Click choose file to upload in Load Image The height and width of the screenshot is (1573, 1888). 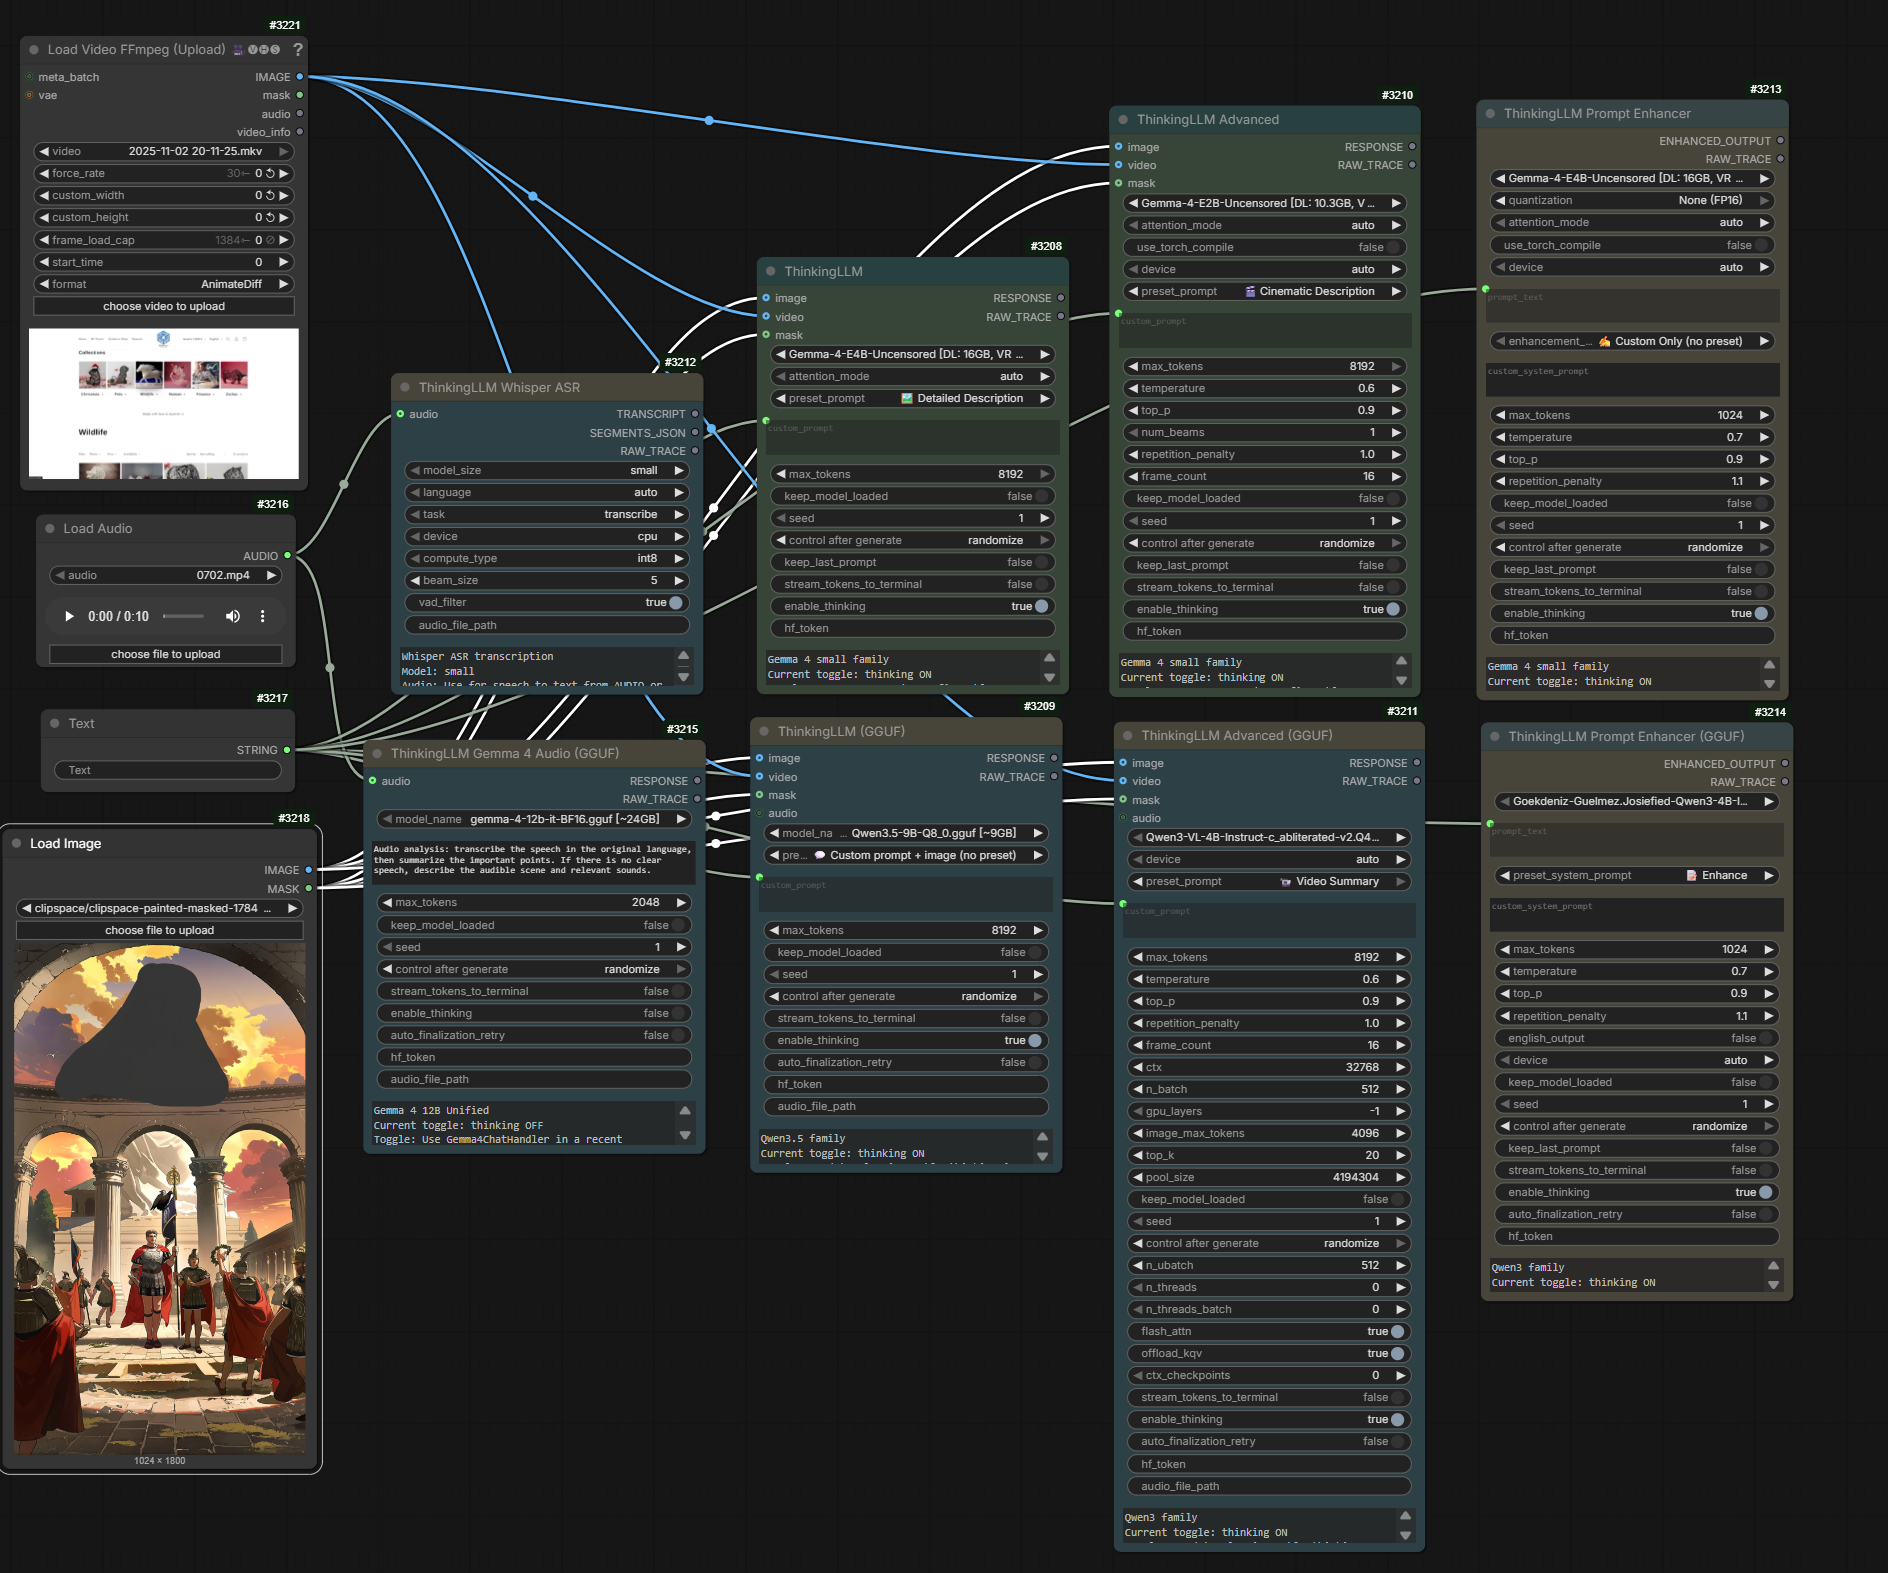[160, 930]
